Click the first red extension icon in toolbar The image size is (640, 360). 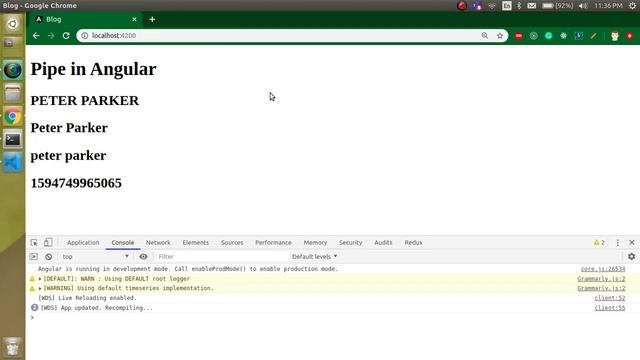519,36
